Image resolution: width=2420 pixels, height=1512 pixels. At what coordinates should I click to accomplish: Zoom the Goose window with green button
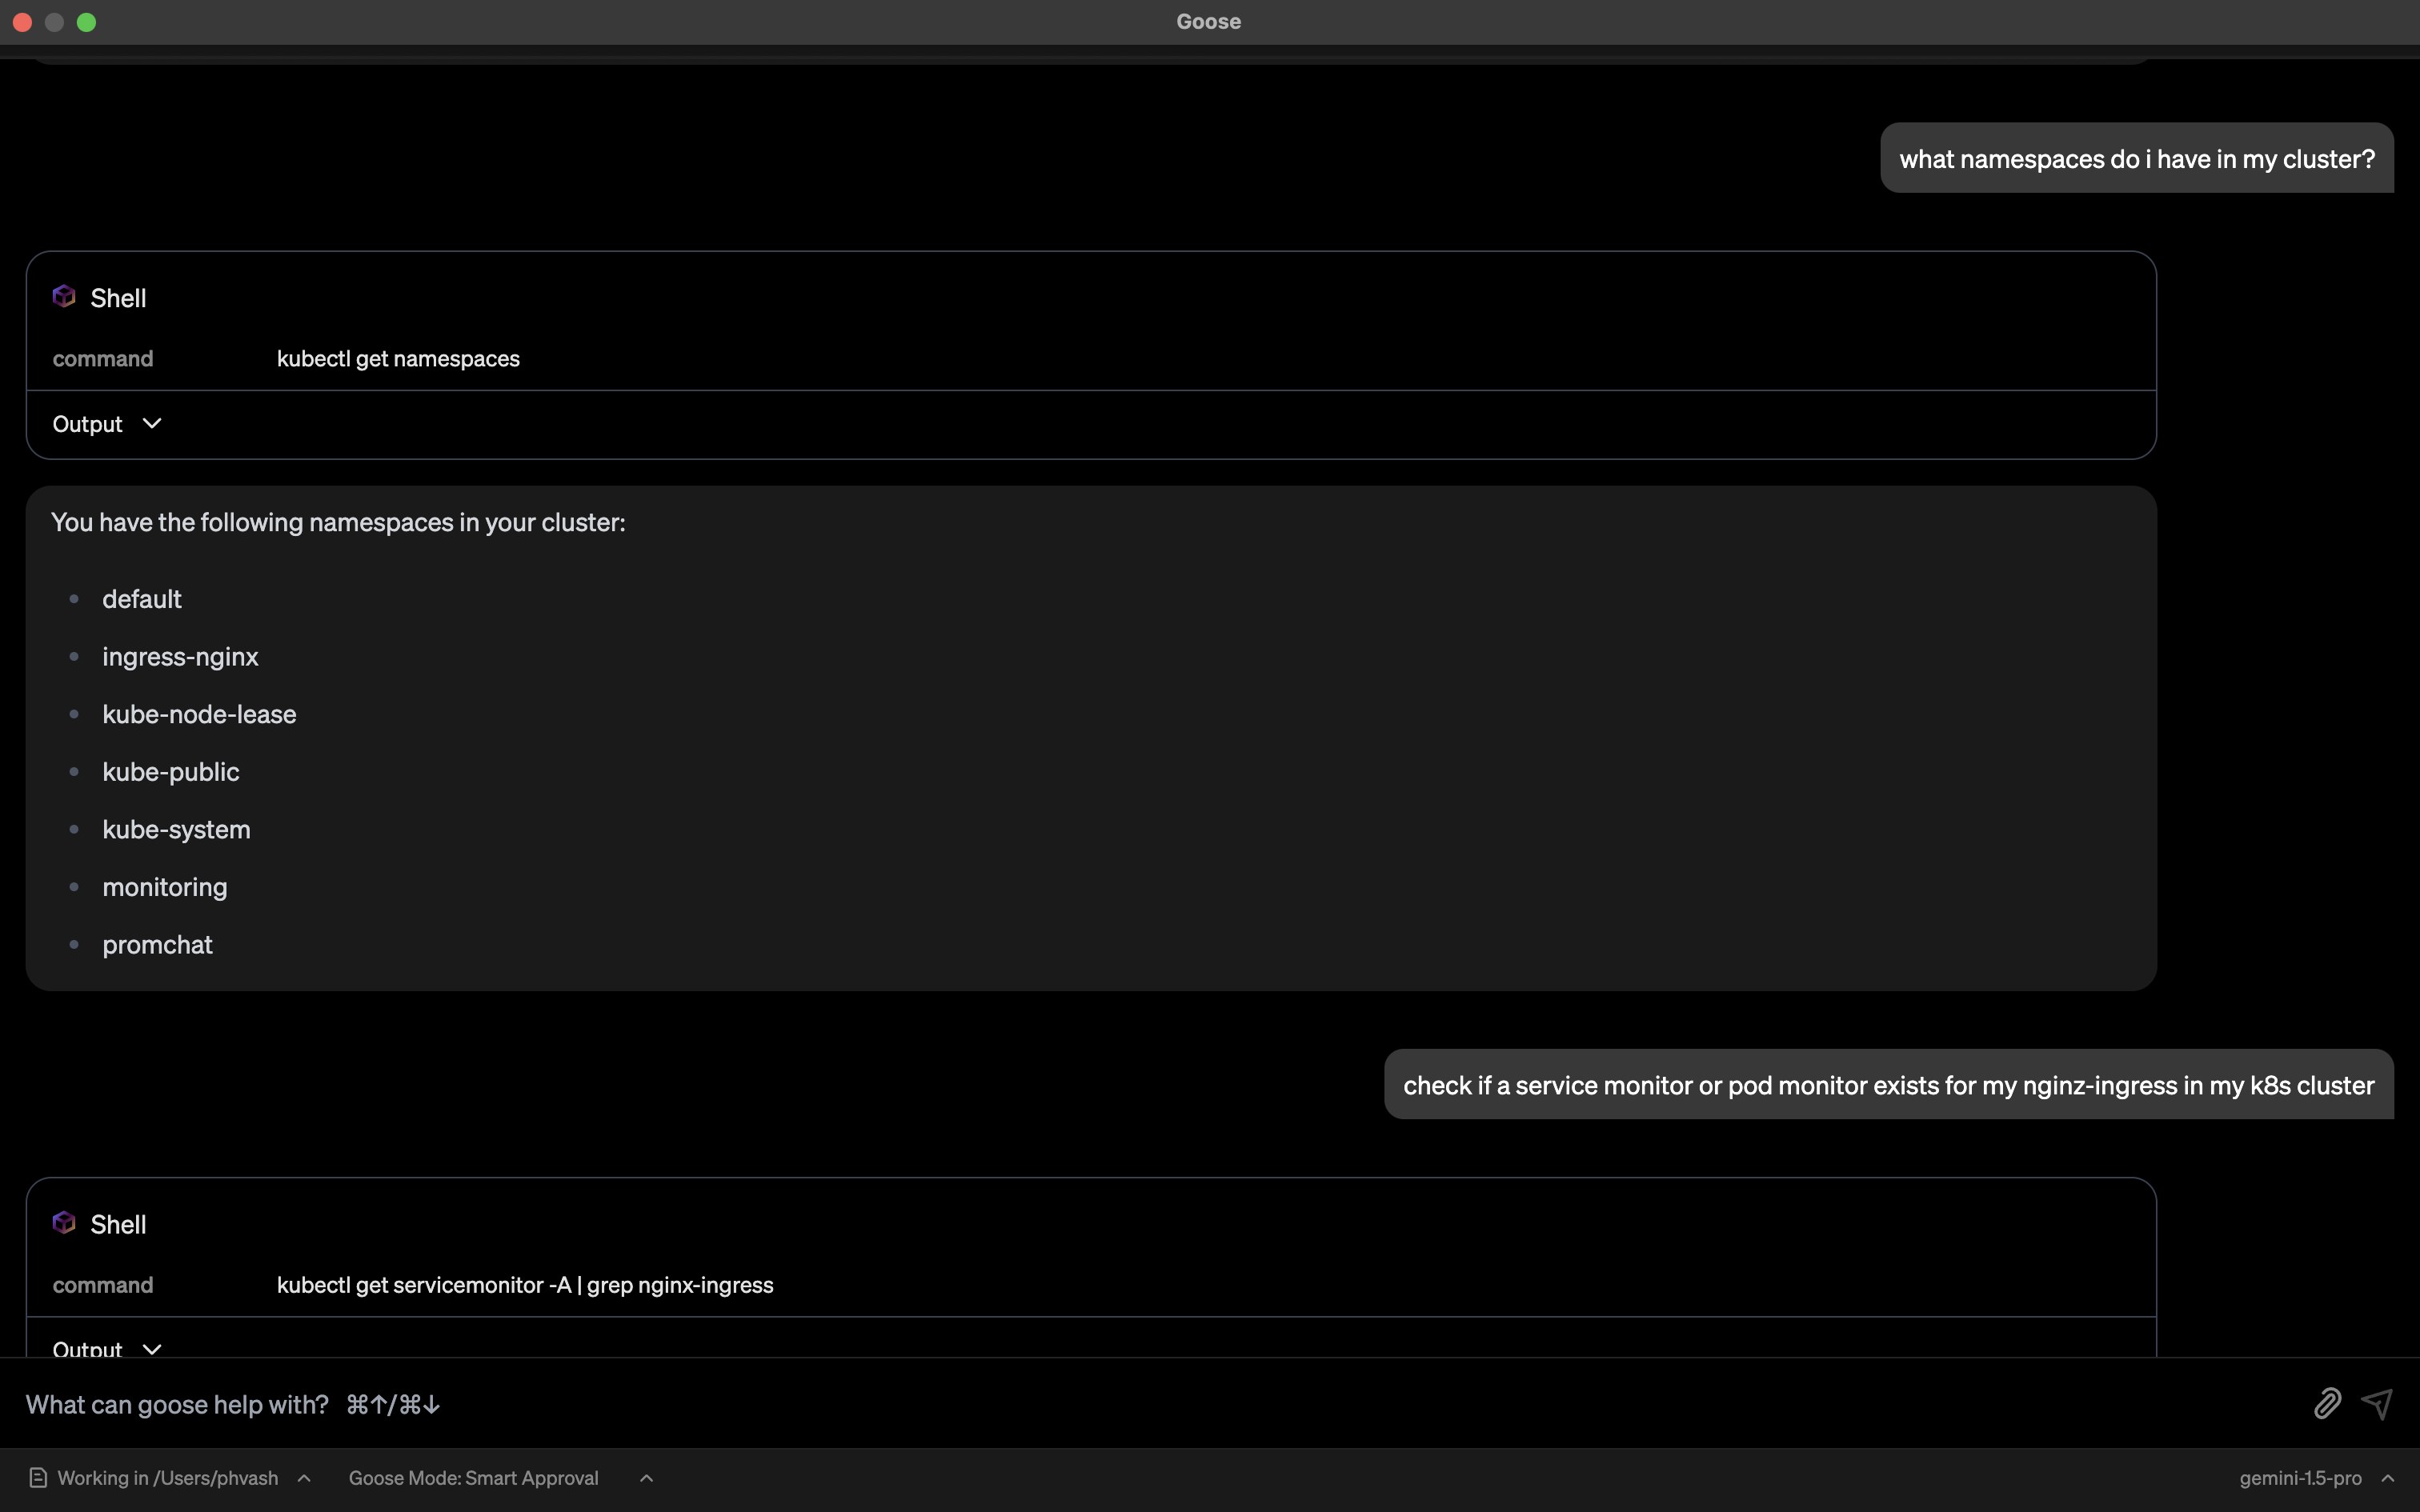click(x=87, y=22)
